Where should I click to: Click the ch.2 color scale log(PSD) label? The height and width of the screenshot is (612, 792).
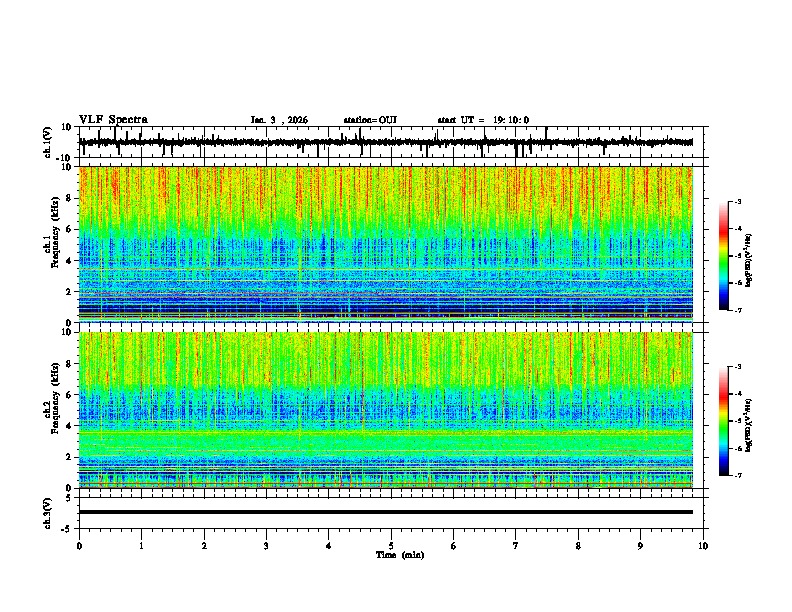(749, 425)
